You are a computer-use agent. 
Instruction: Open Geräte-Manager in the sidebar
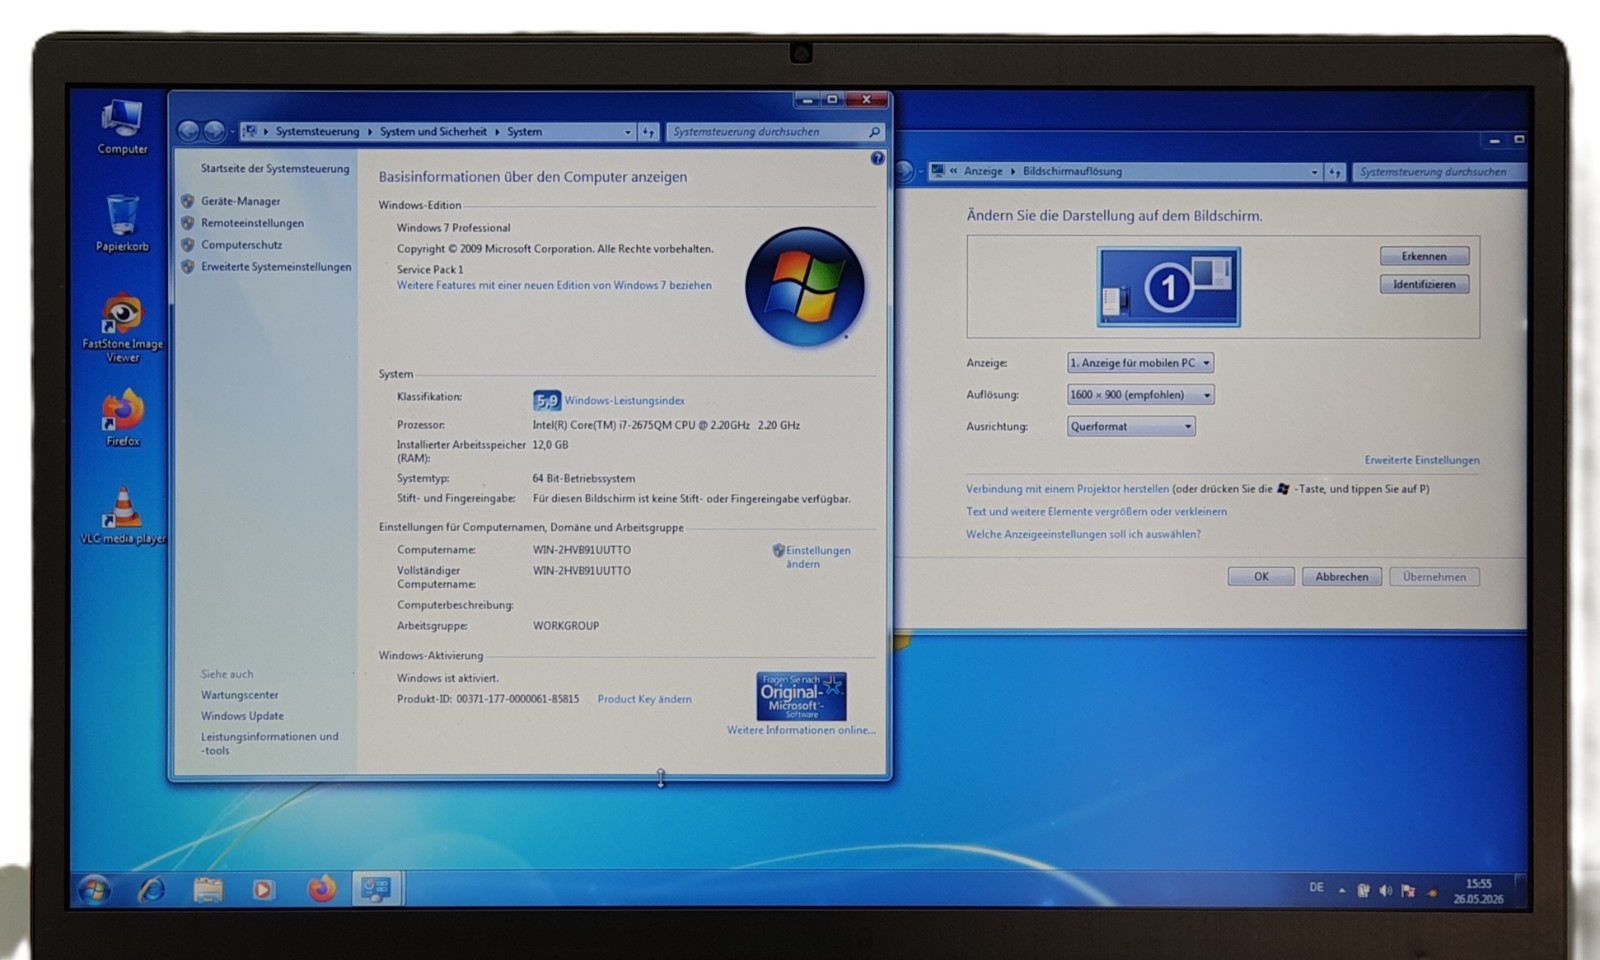[x=240, y=201]
